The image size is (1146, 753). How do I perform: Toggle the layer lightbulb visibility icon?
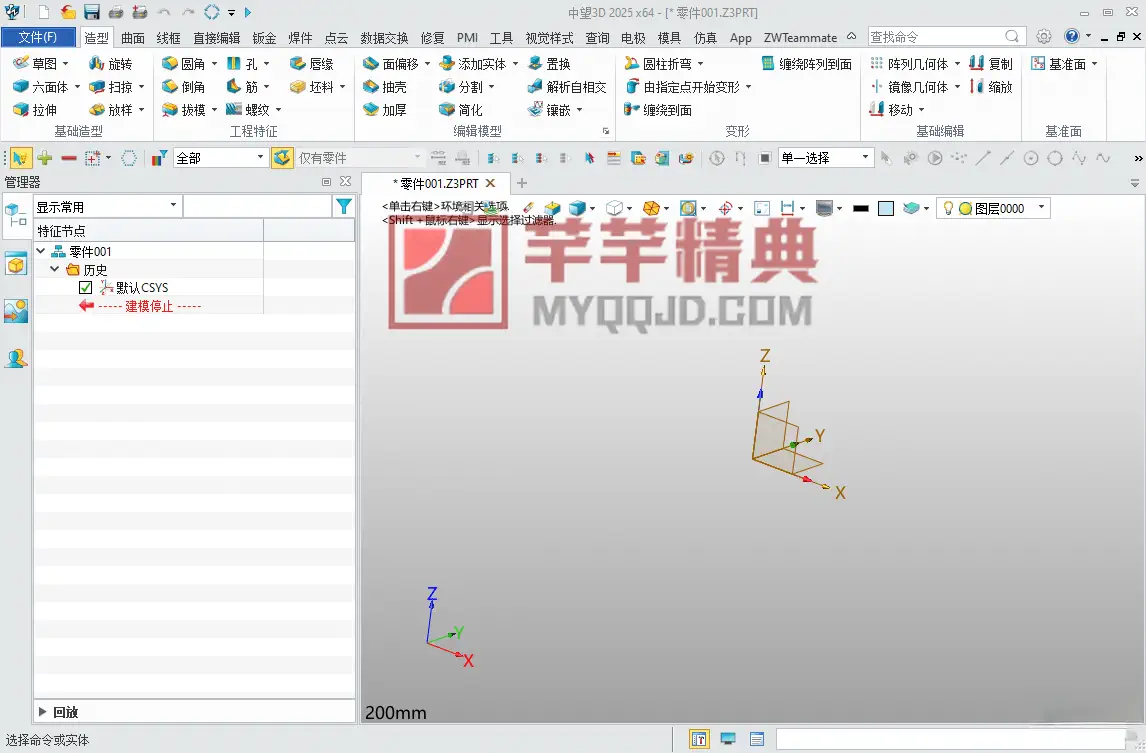948,208
